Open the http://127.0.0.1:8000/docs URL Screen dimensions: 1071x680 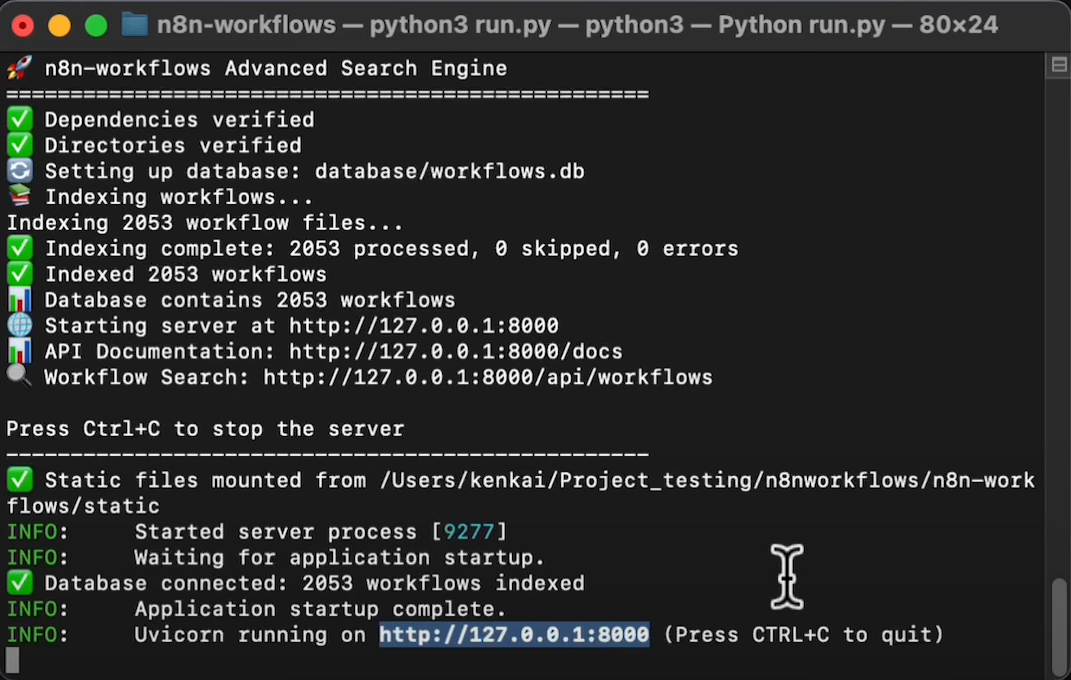coord(456,352)
